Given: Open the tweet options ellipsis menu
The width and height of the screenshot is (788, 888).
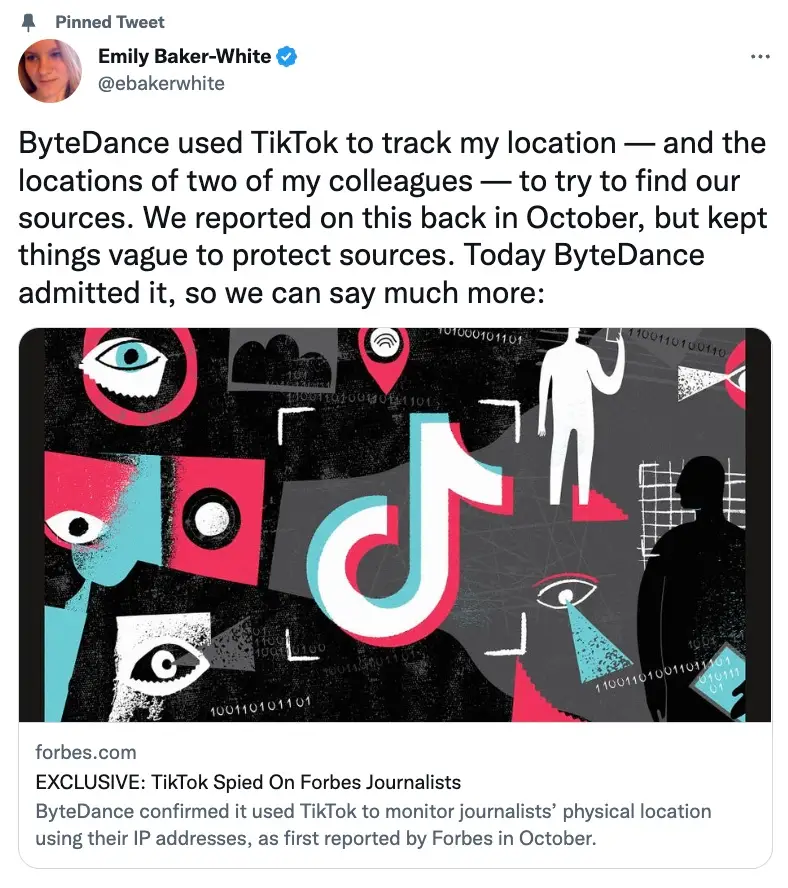Looking at the screenshot, I should 761,57.
